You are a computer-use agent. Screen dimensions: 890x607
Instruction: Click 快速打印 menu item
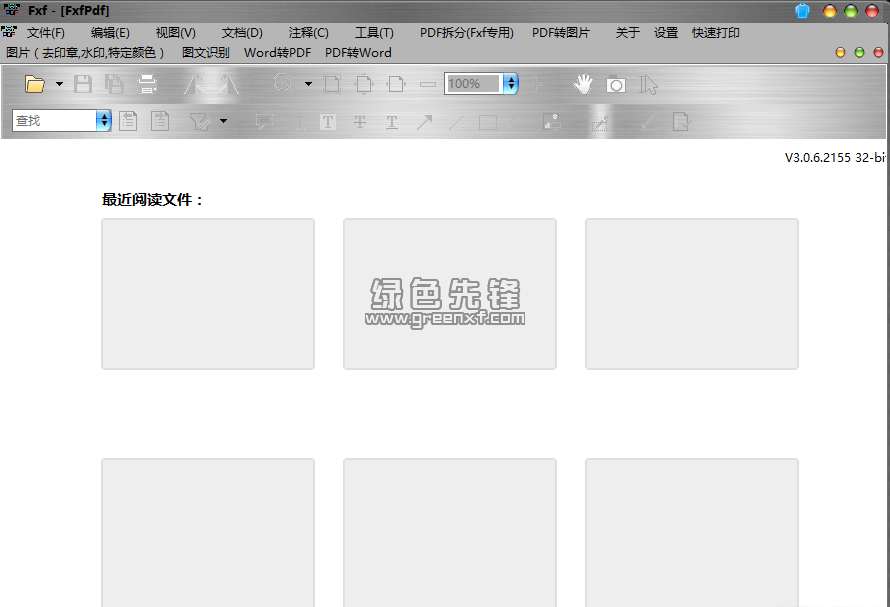(x=715, y=33)
